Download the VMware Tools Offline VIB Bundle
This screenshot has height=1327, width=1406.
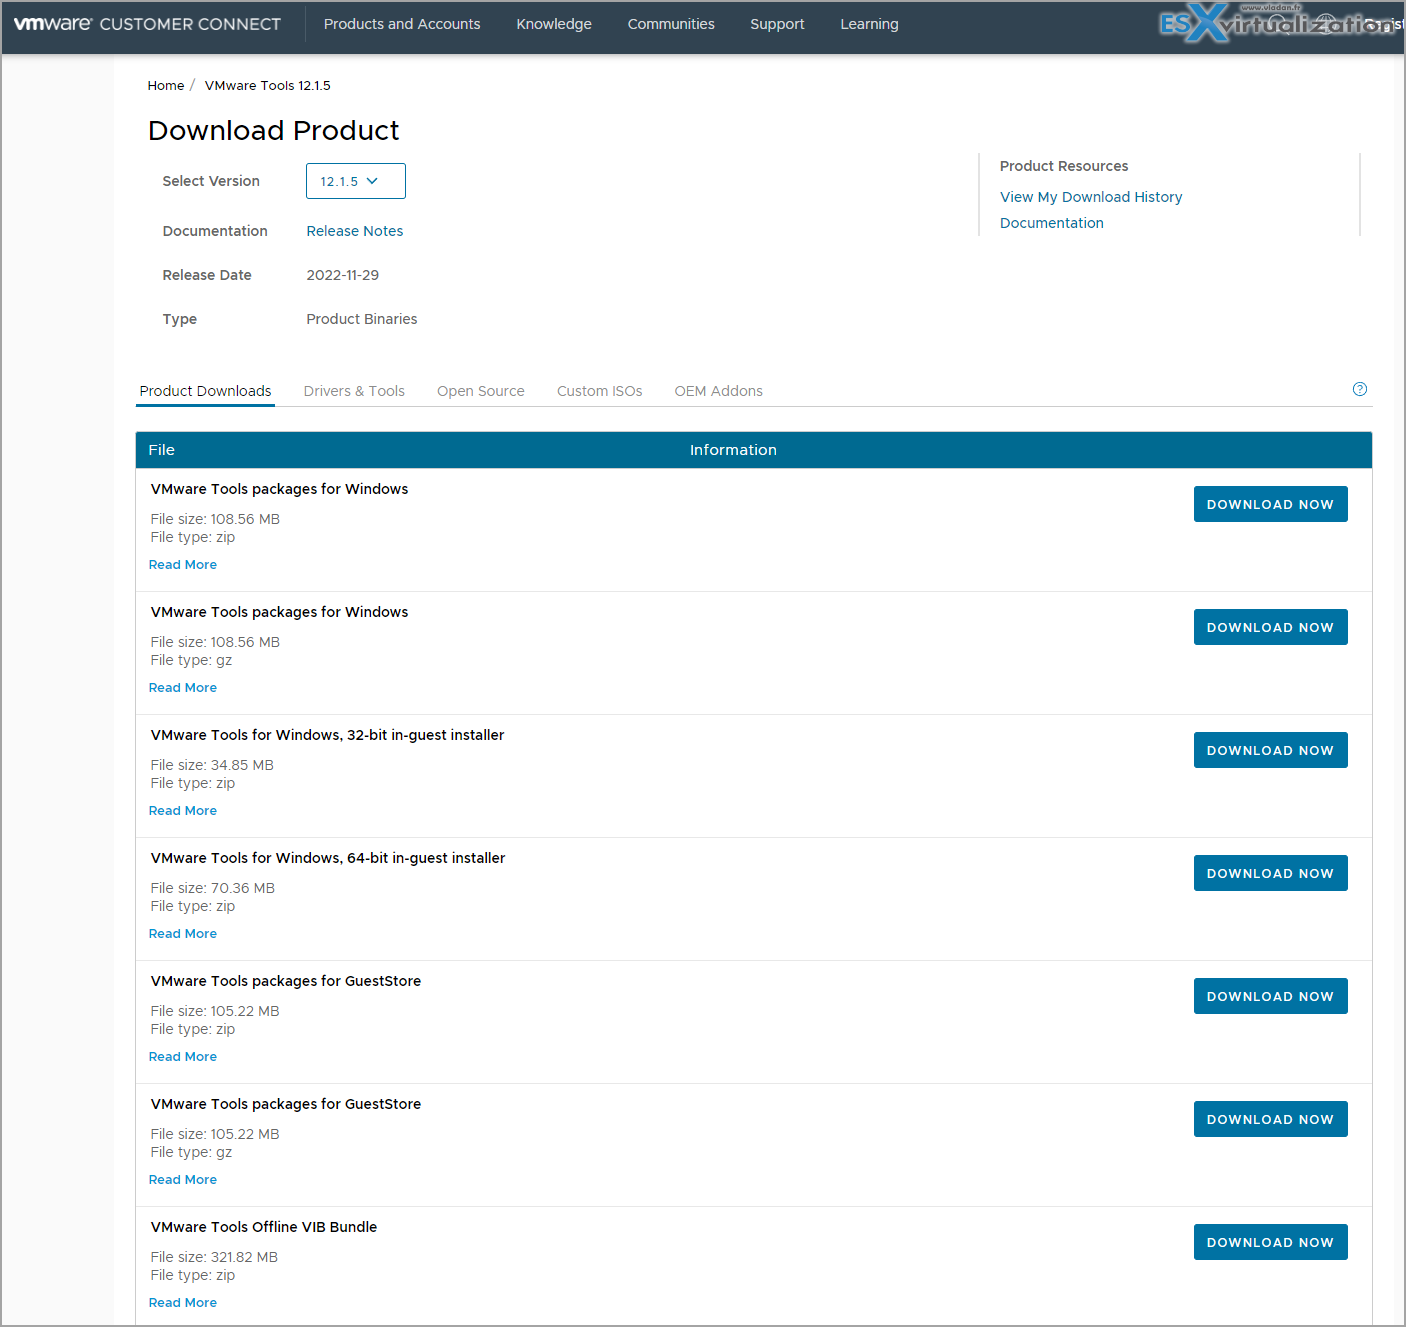[x=1270, y=1242]
